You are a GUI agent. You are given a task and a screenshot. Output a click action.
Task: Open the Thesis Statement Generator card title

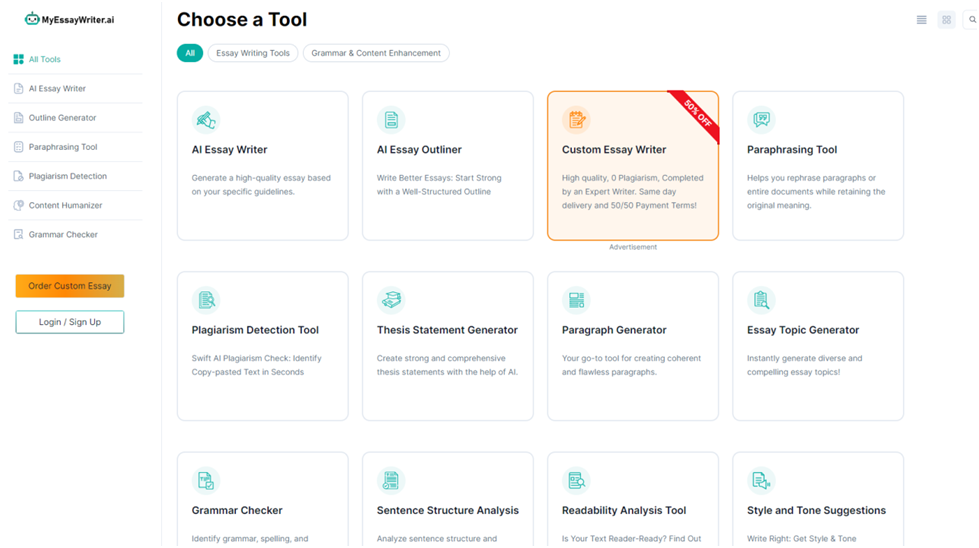click(x=447, y=330)
